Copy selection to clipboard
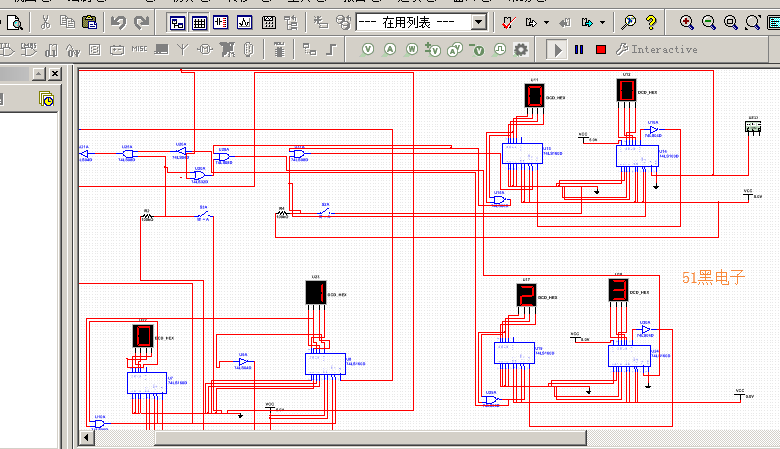The height and width of the screenshot is (449, 780). point(67,22)
